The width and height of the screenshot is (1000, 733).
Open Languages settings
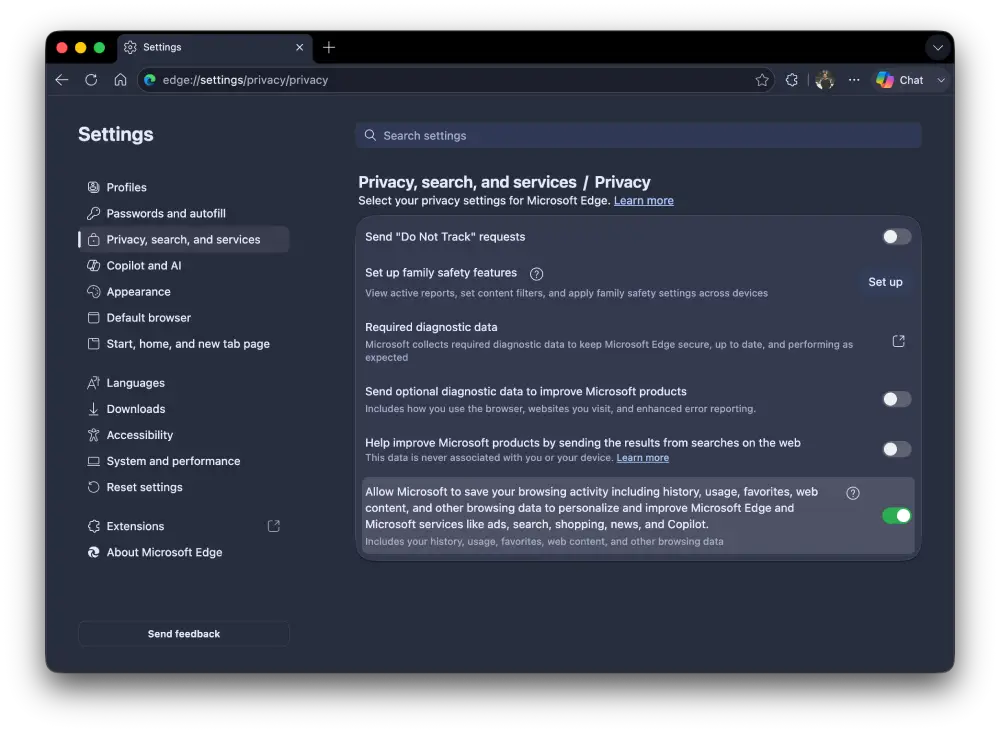point(184,383)
